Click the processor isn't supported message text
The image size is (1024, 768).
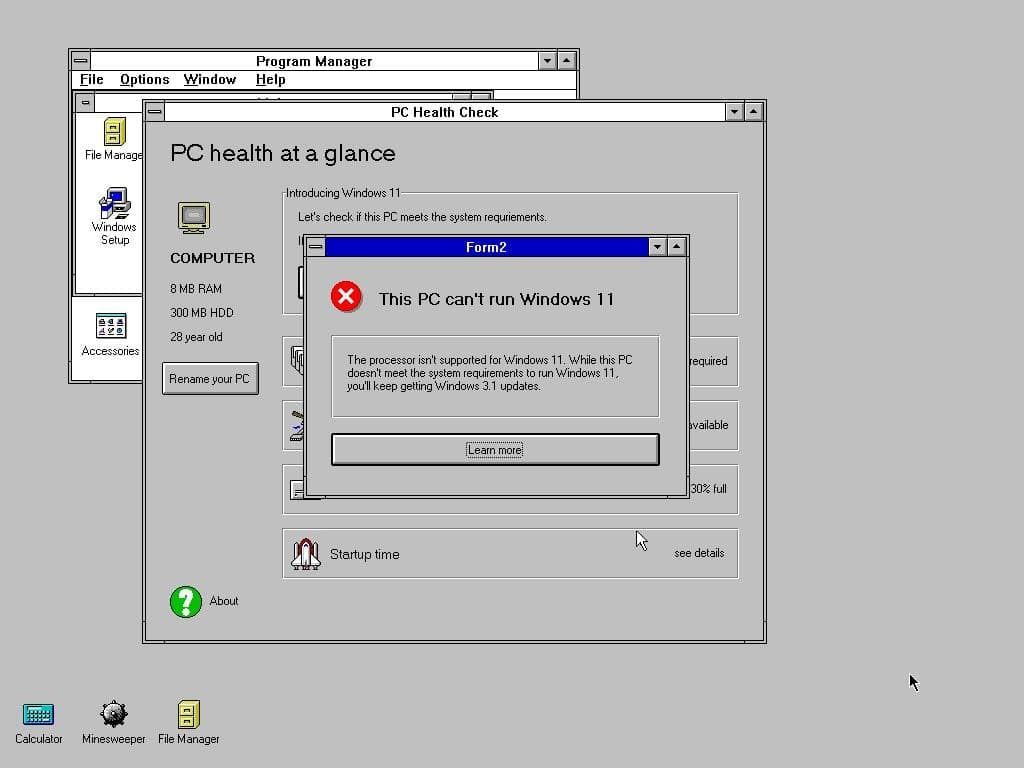pyautogui.click(x=490, y=373)
